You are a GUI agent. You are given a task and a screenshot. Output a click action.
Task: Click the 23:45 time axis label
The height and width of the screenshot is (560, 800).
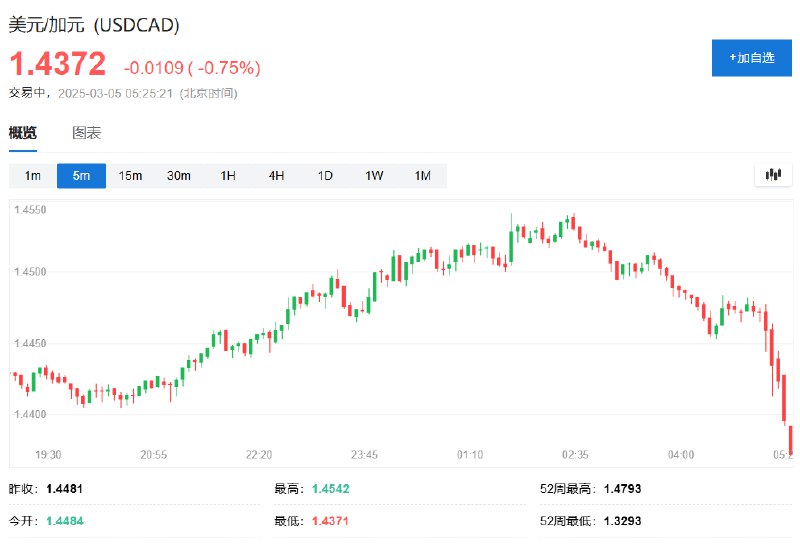pyautogui.click(x=364, y=454)
